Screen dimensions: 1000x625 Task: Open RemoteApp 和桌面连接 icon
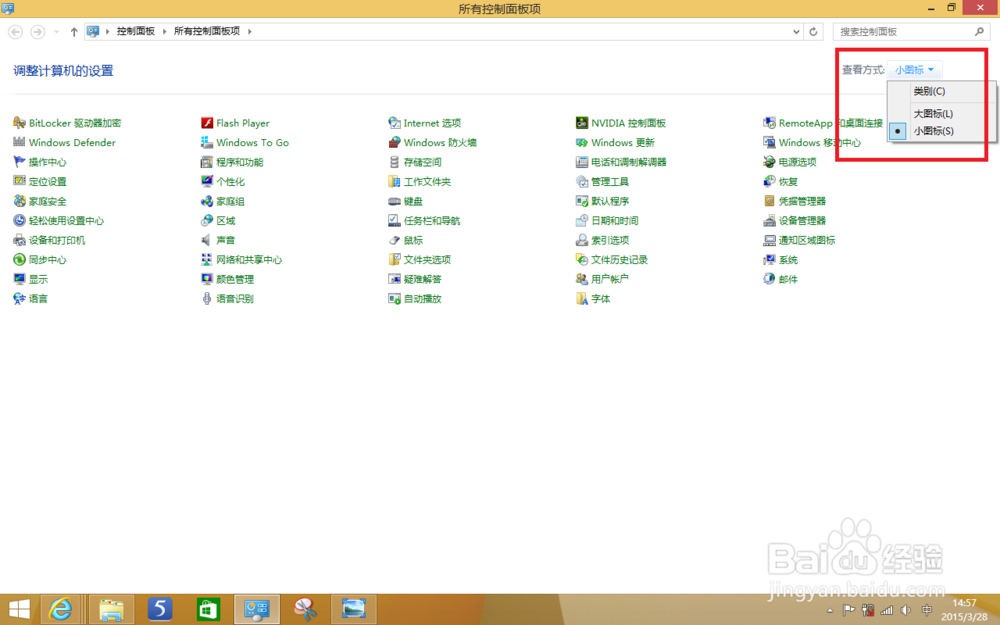coord(769,123)
